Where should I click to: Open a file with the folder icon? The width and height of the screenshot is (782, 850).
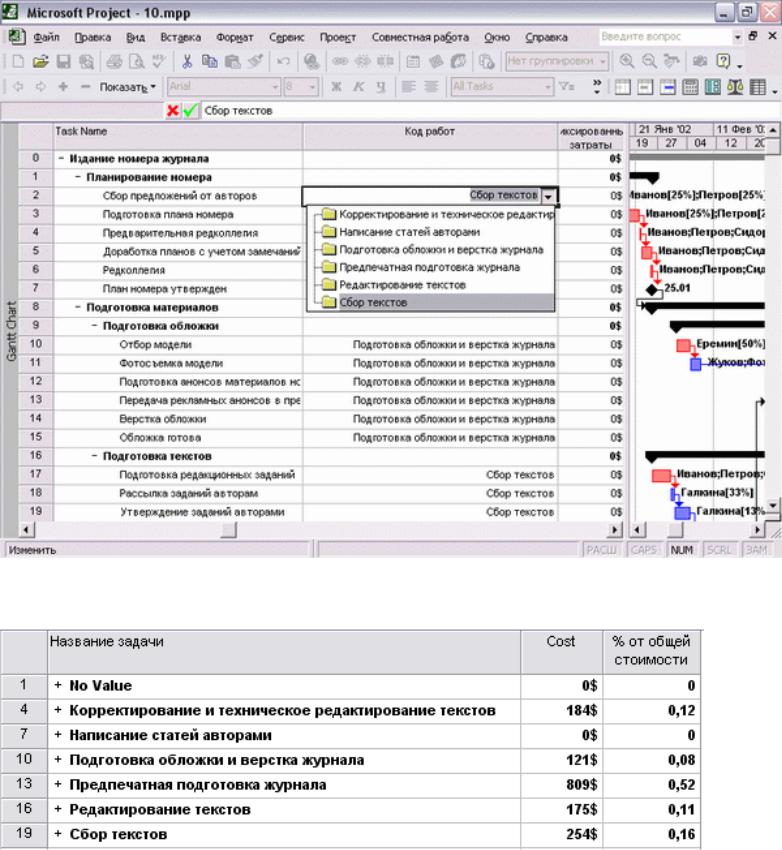[41, 62]
